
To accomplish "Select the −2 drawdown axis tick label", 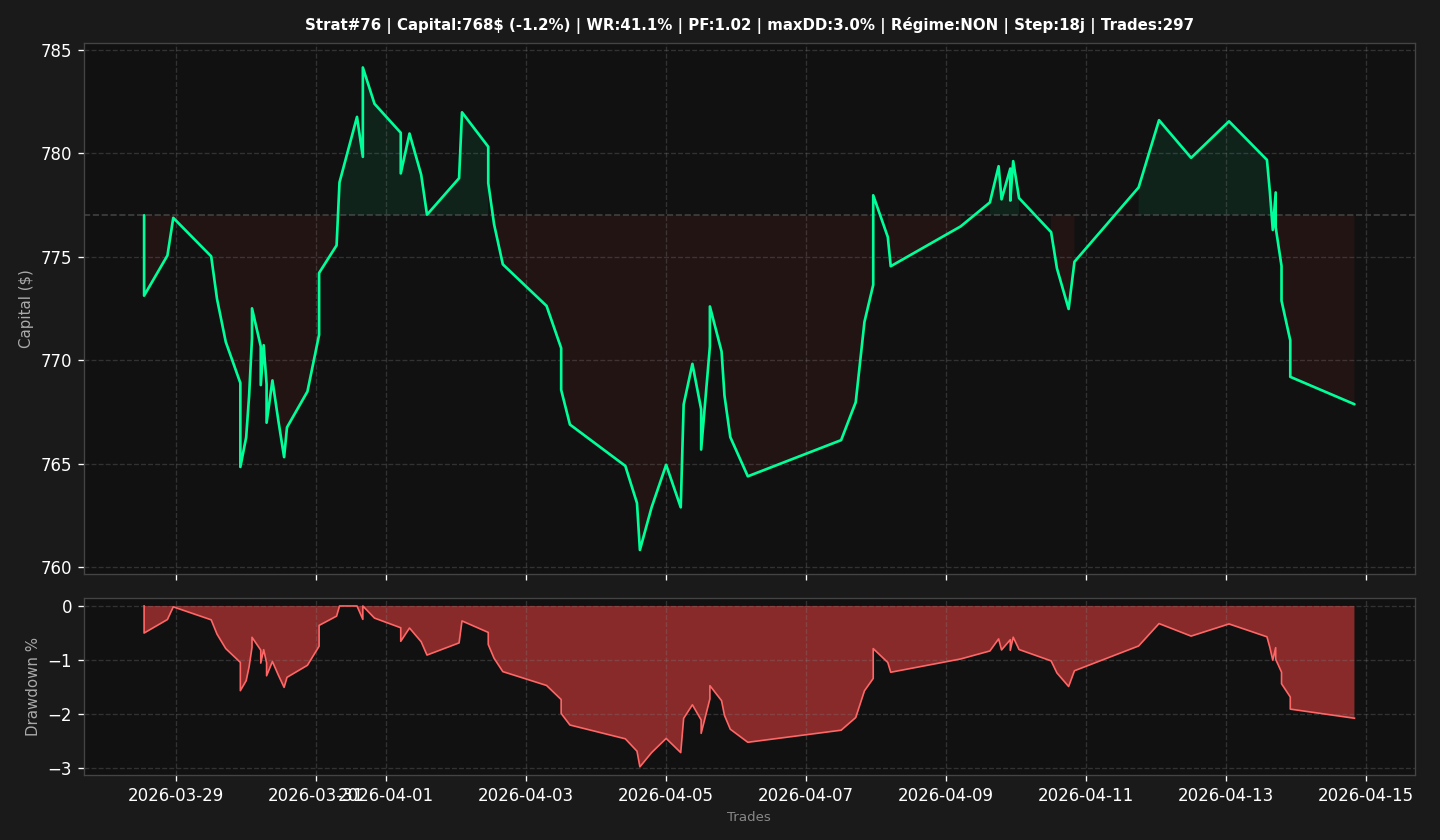I will tap(60, 715).
